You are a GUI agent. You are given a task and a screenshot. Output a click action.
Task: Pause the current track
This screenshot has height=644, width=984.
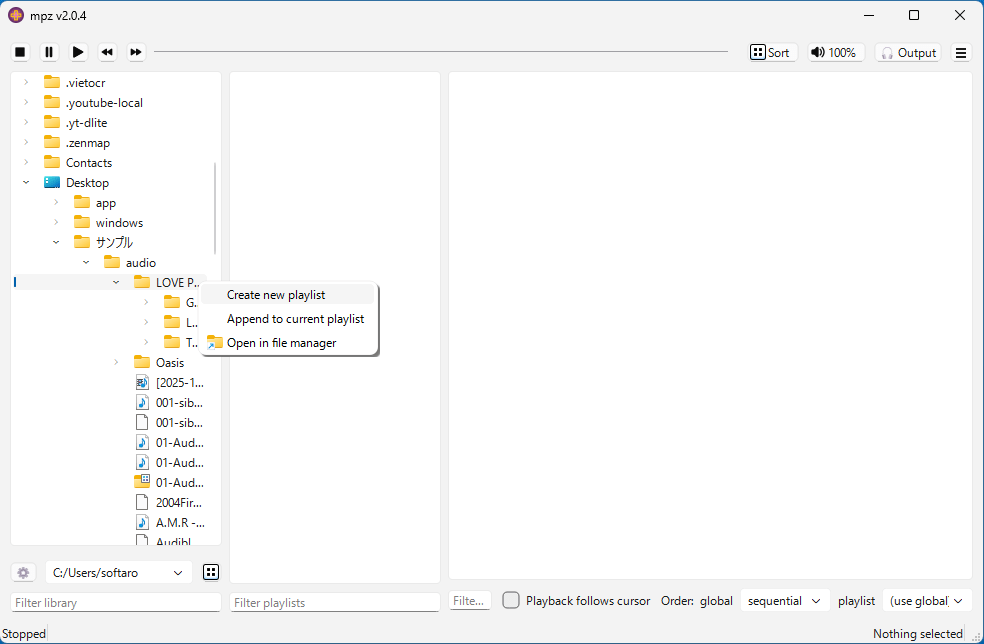pos(49,52)
